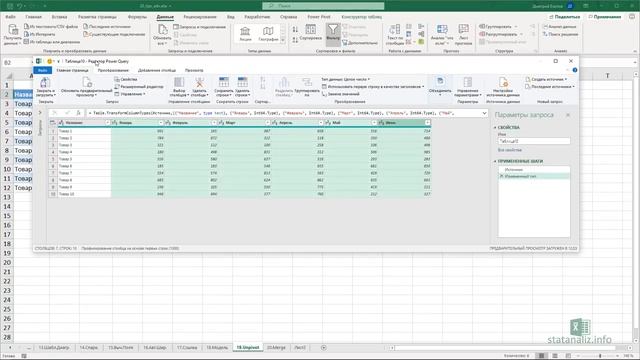
Task: Click Excel Forecast Sheet icon
Action: 463,30
